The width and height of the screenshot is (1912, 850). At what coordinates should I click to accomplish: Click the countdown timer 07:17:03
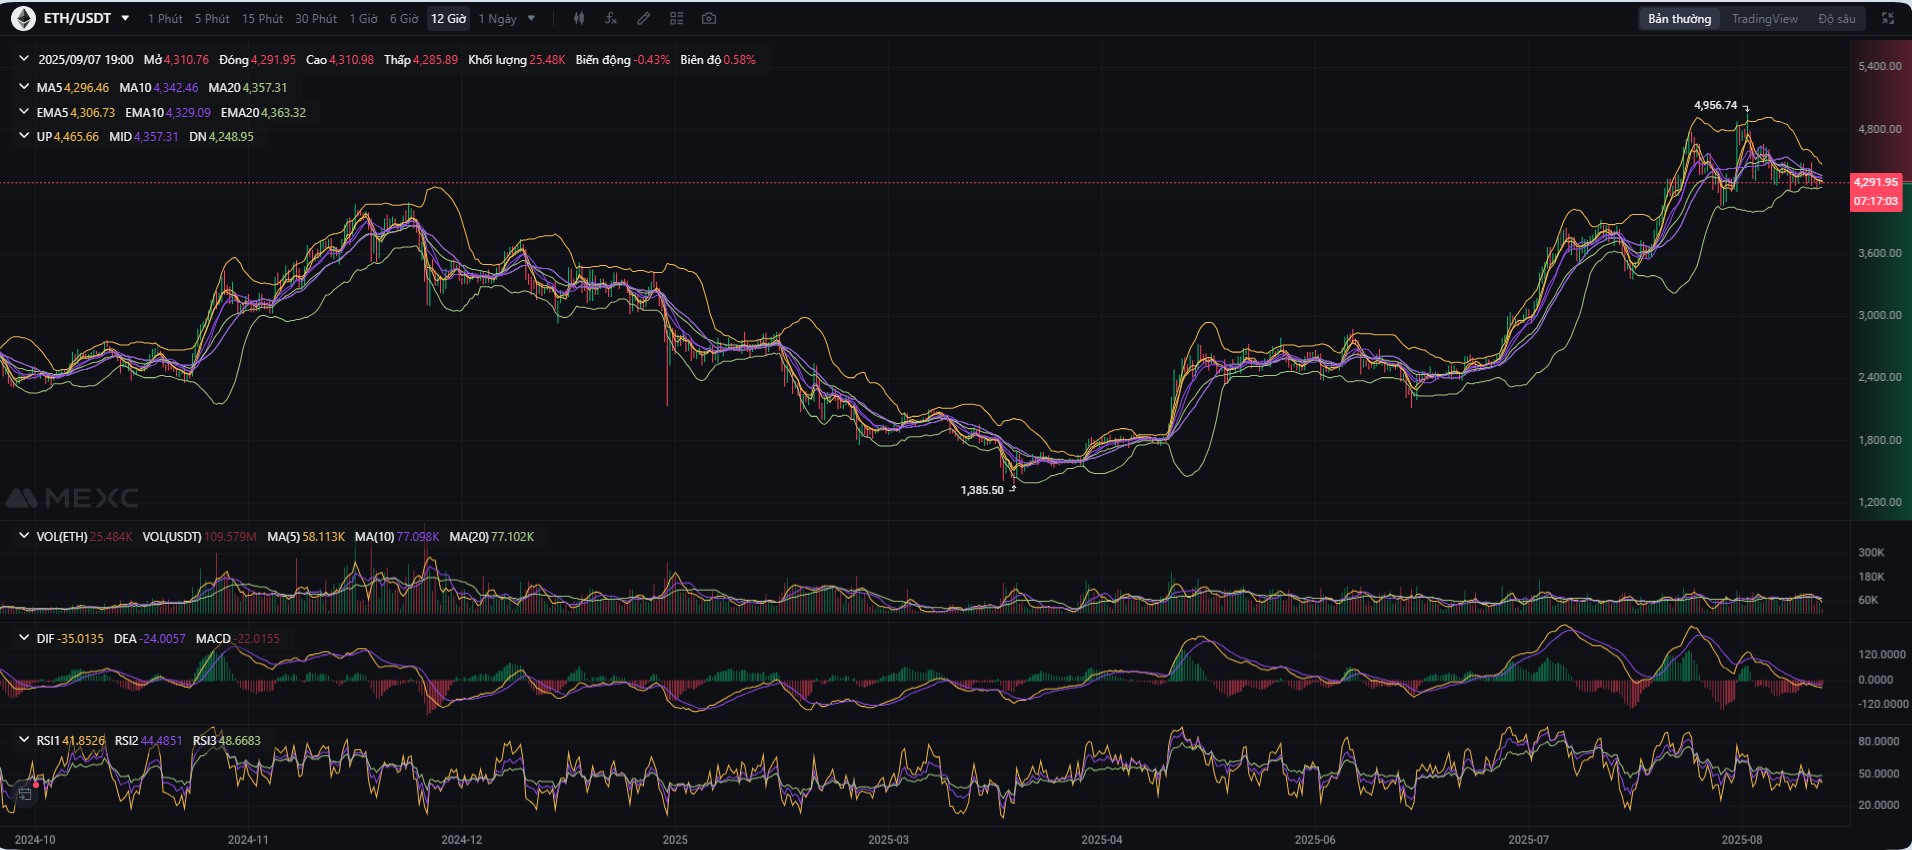pos(1875,201)
